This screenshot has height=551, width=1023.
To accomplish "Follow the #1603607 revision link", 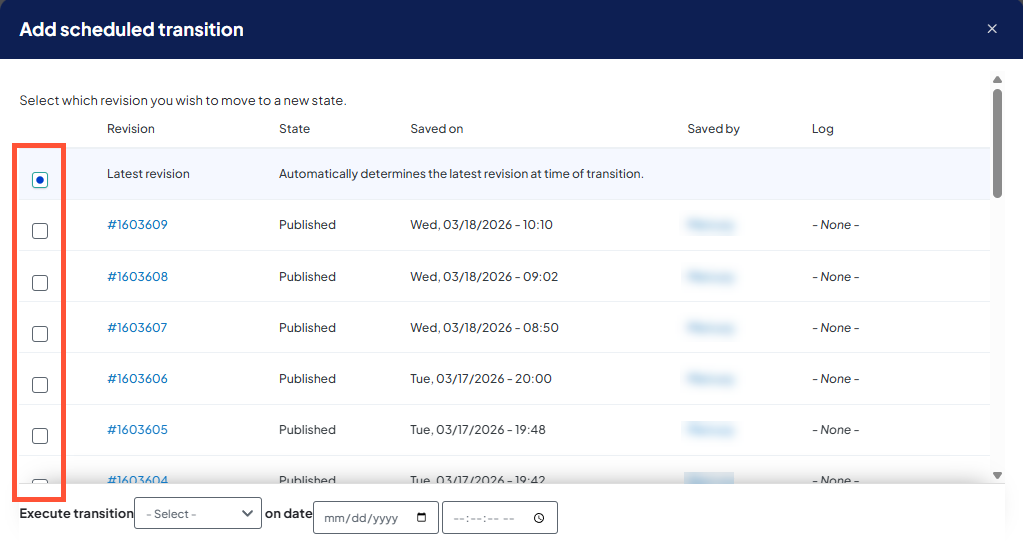I will click(x=137, y=327).
